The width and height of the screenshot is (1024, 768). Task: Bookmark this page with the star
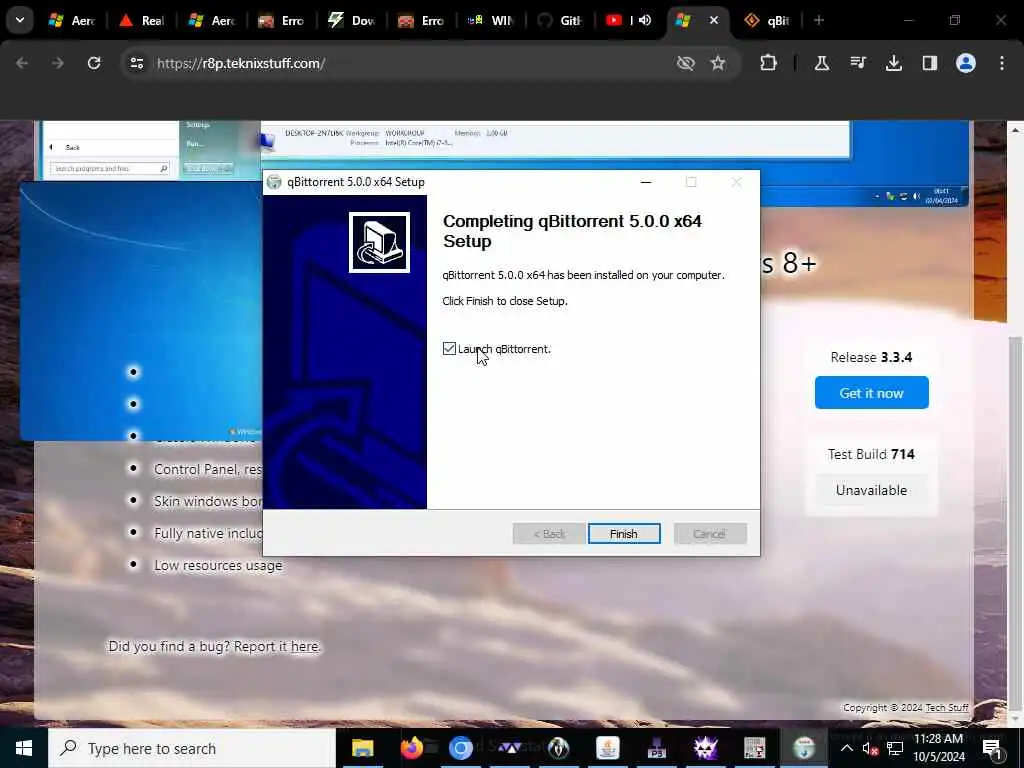pos(718,63)
